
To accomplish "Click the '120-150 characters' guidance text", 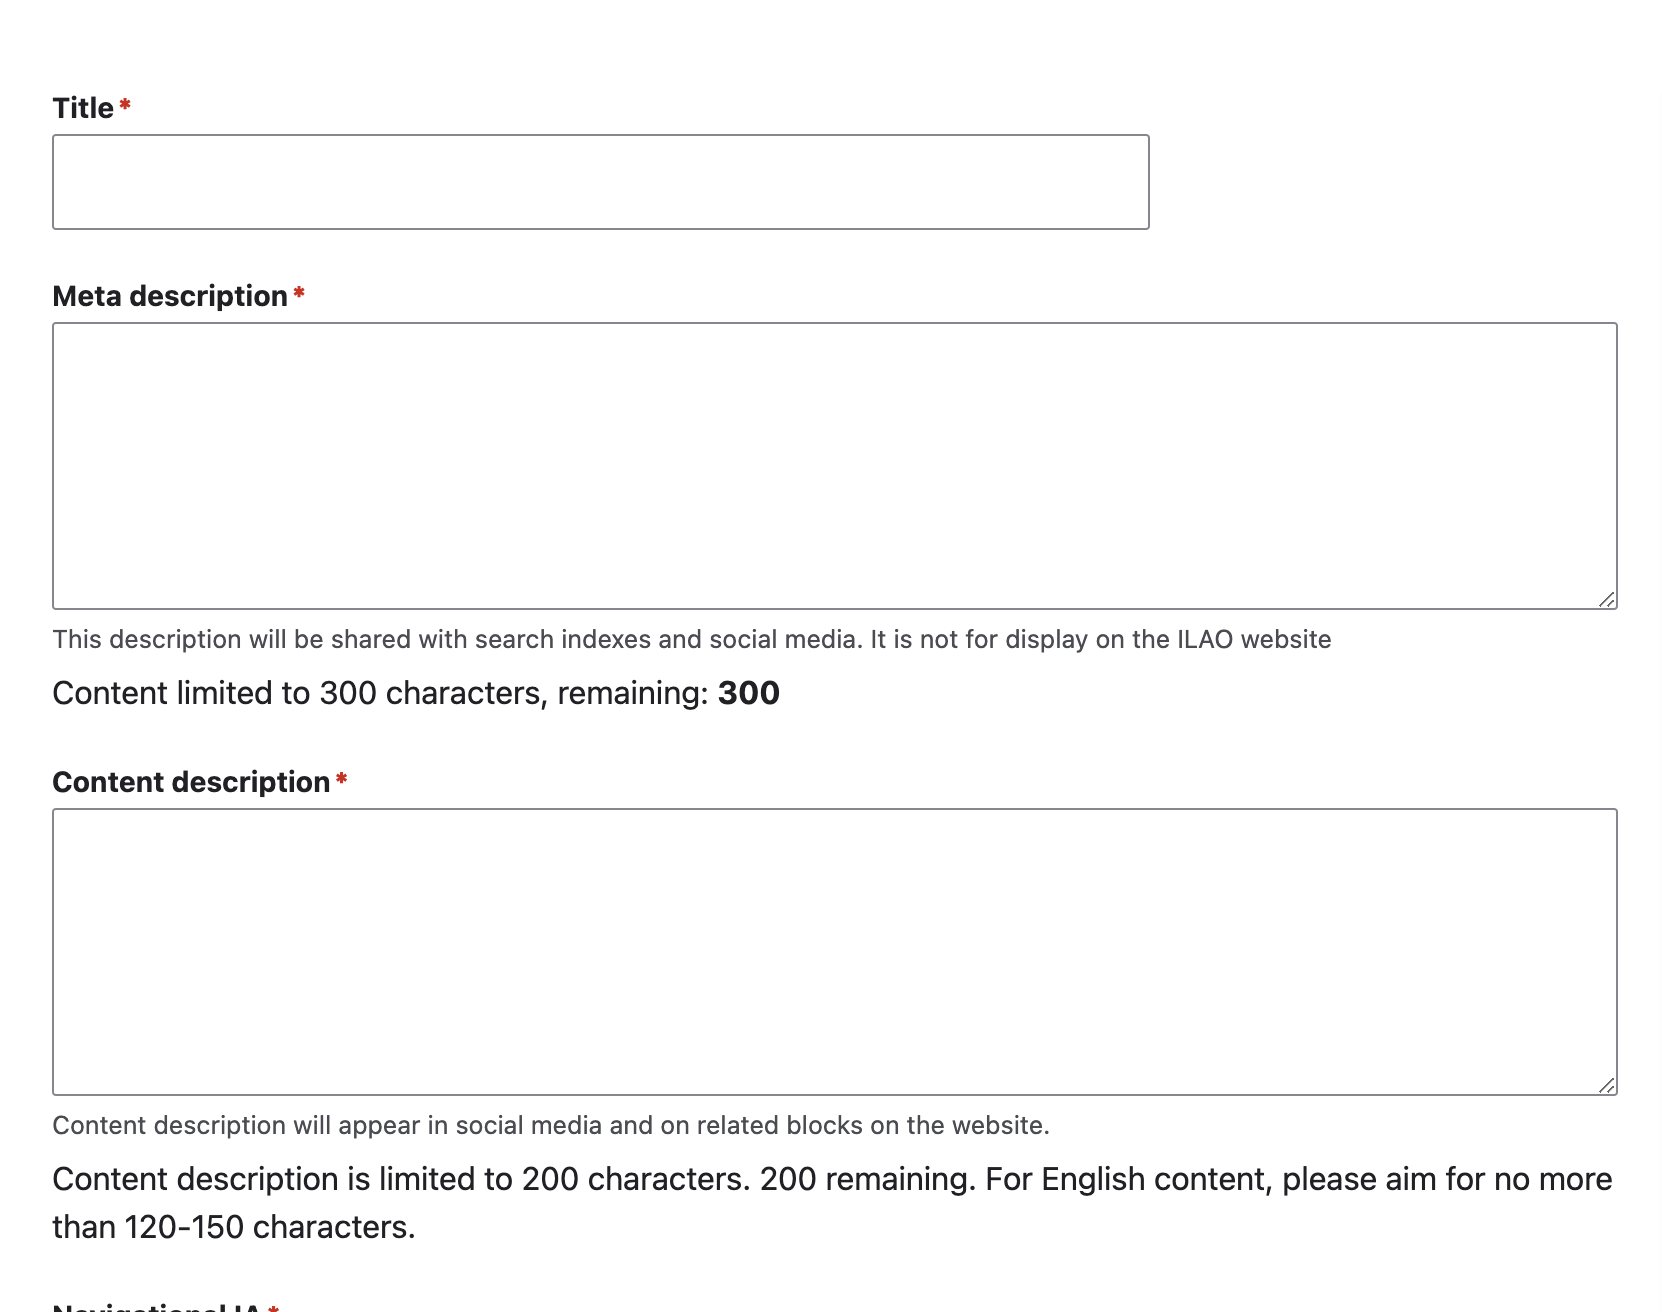I will click(x=269, y=1227).
